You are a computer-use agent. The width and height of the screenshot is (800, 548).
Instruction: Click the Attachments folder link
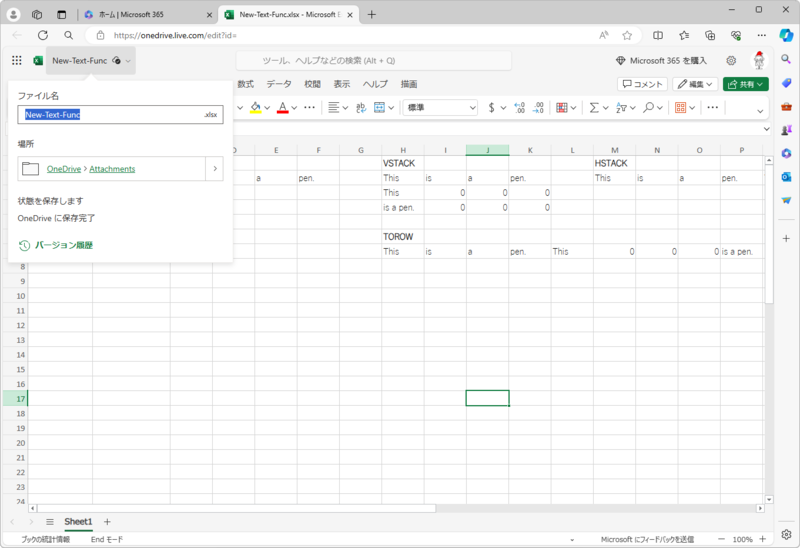tap(112, 169)
